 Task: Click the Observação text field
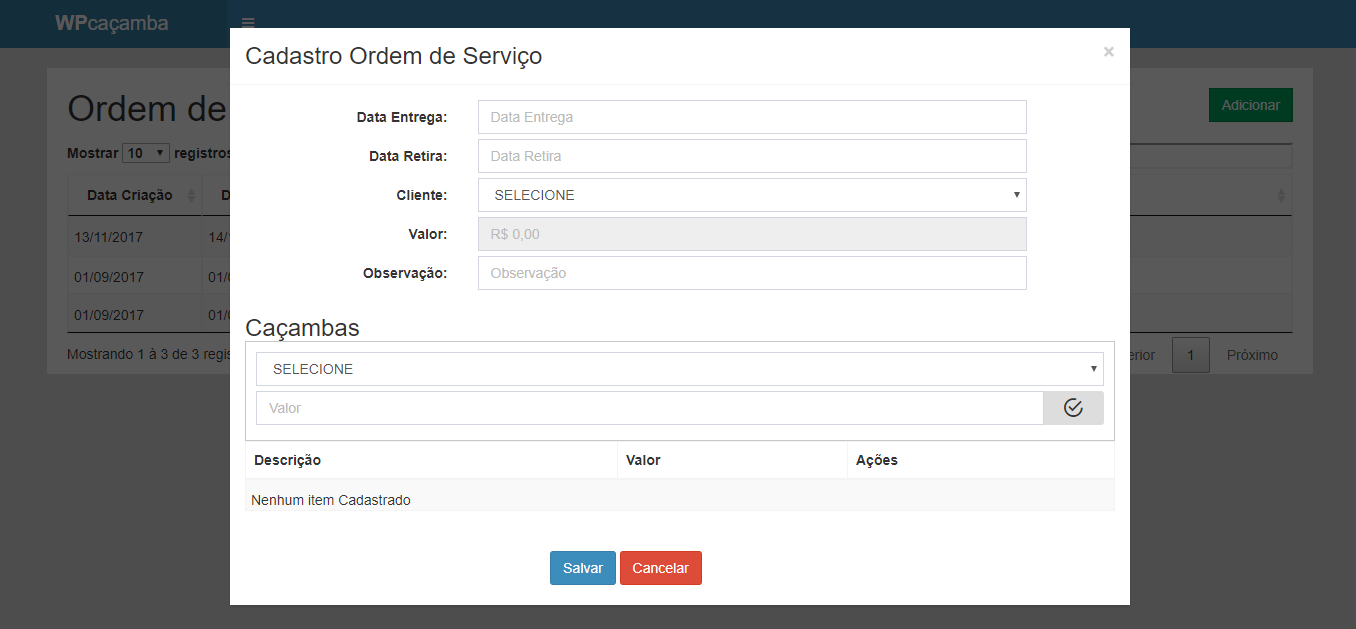pyautogui.click(x=752, y=273)
